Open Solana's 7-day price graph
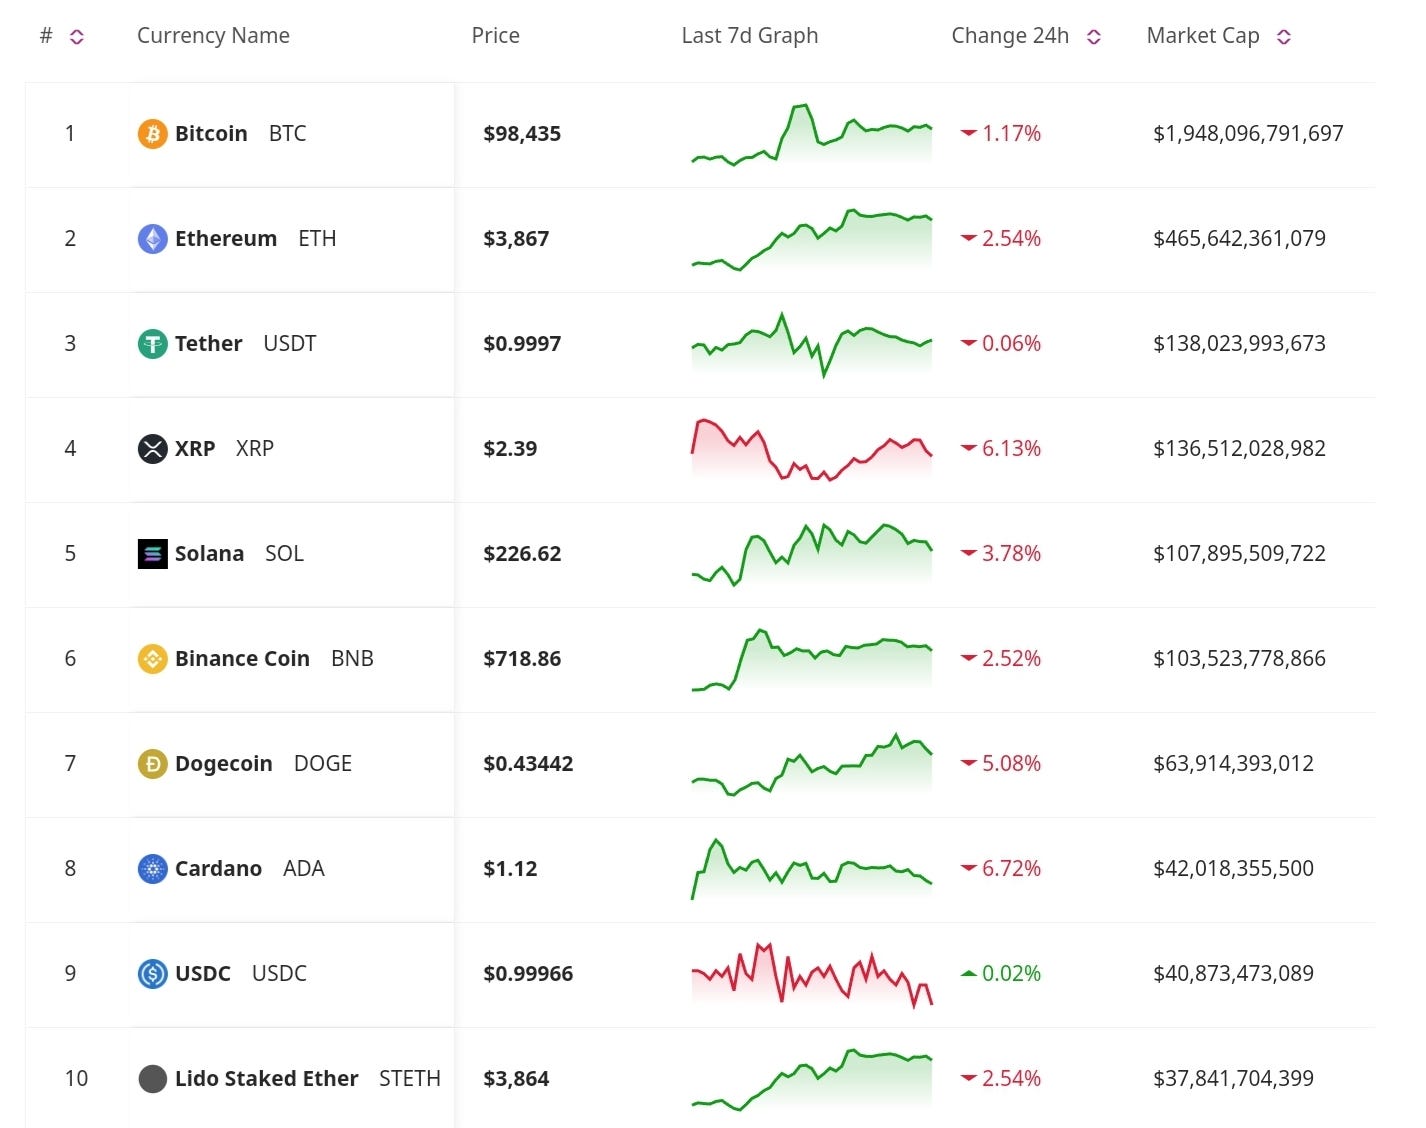The image size is (1426, 1128). (811, 554)
